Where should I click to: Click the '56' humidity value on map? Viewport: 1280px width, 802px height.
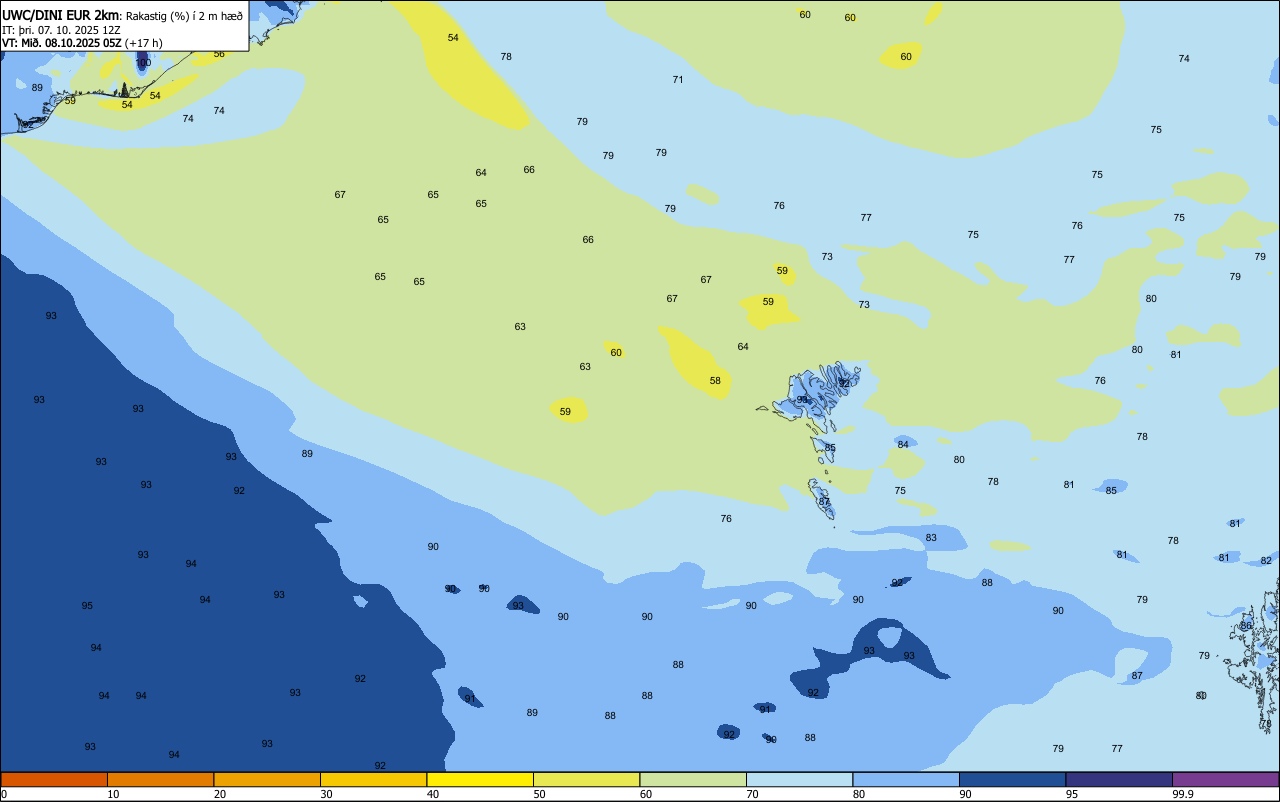tap(219, 54)
